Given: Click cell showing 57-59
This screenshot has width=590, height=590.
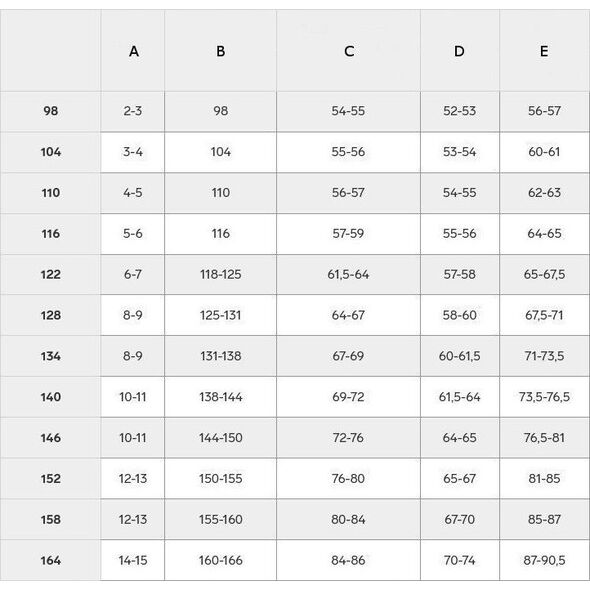Looking at the screenshot, I should pyautogui.click(x=348, y=234).
